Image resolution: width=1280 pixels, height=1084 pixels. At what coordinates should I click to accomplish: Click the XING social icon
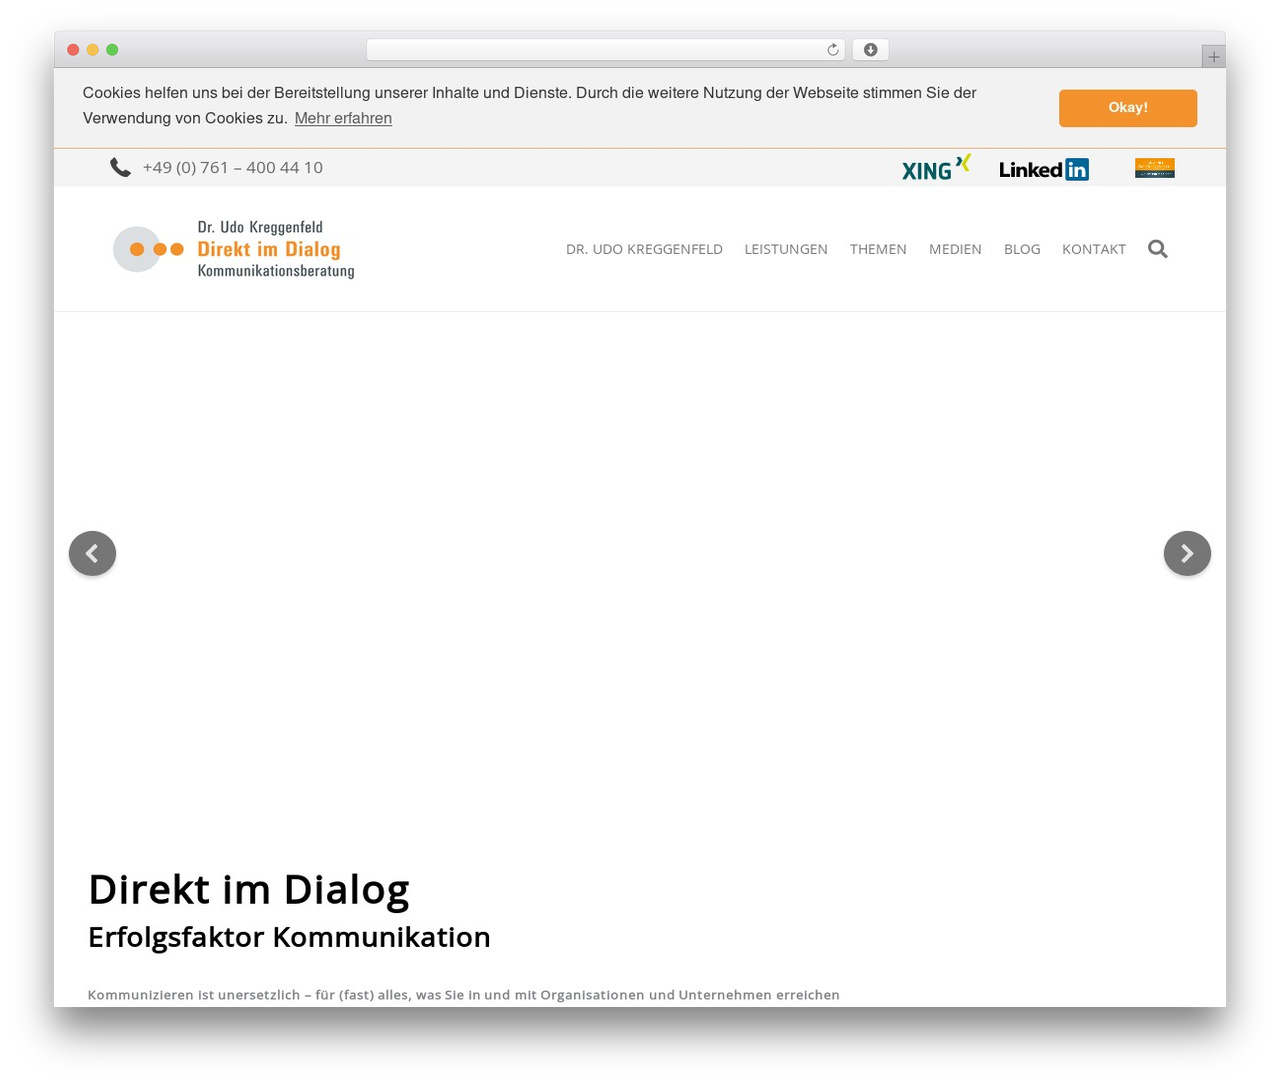(x=936, y=168)
